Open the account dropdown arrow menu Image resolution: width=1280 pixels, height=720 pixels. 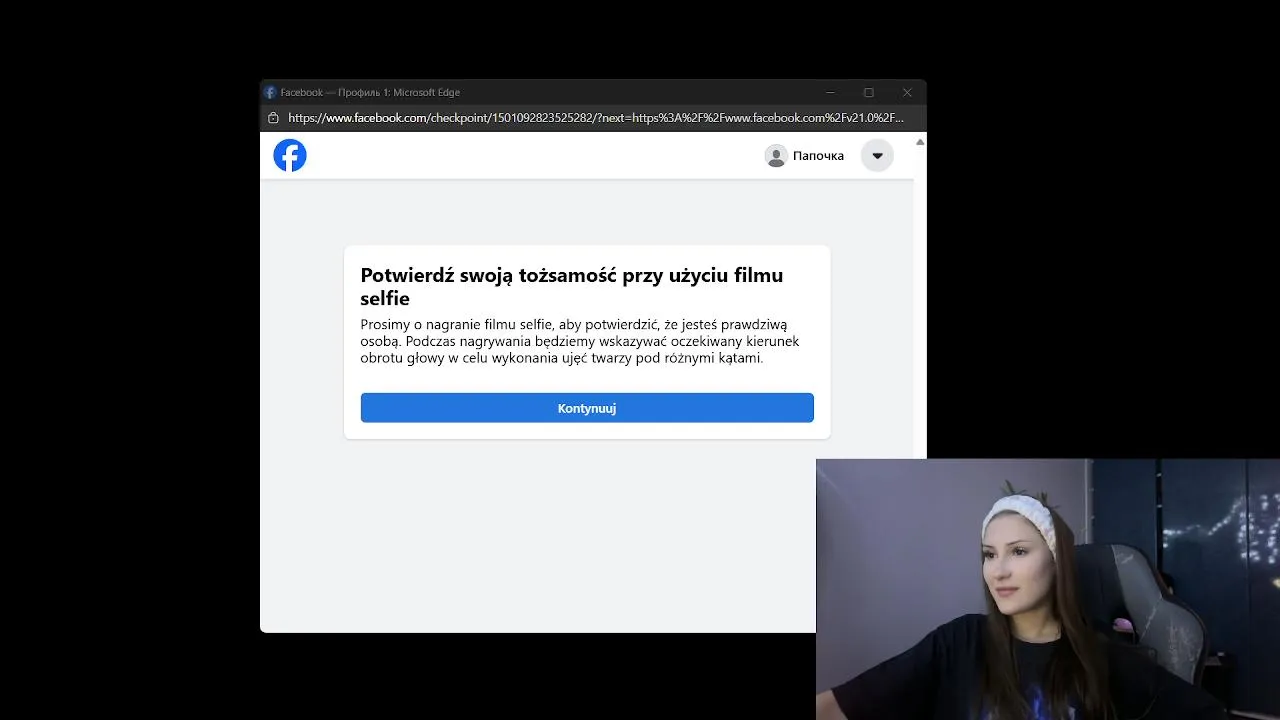pos(877,155)
